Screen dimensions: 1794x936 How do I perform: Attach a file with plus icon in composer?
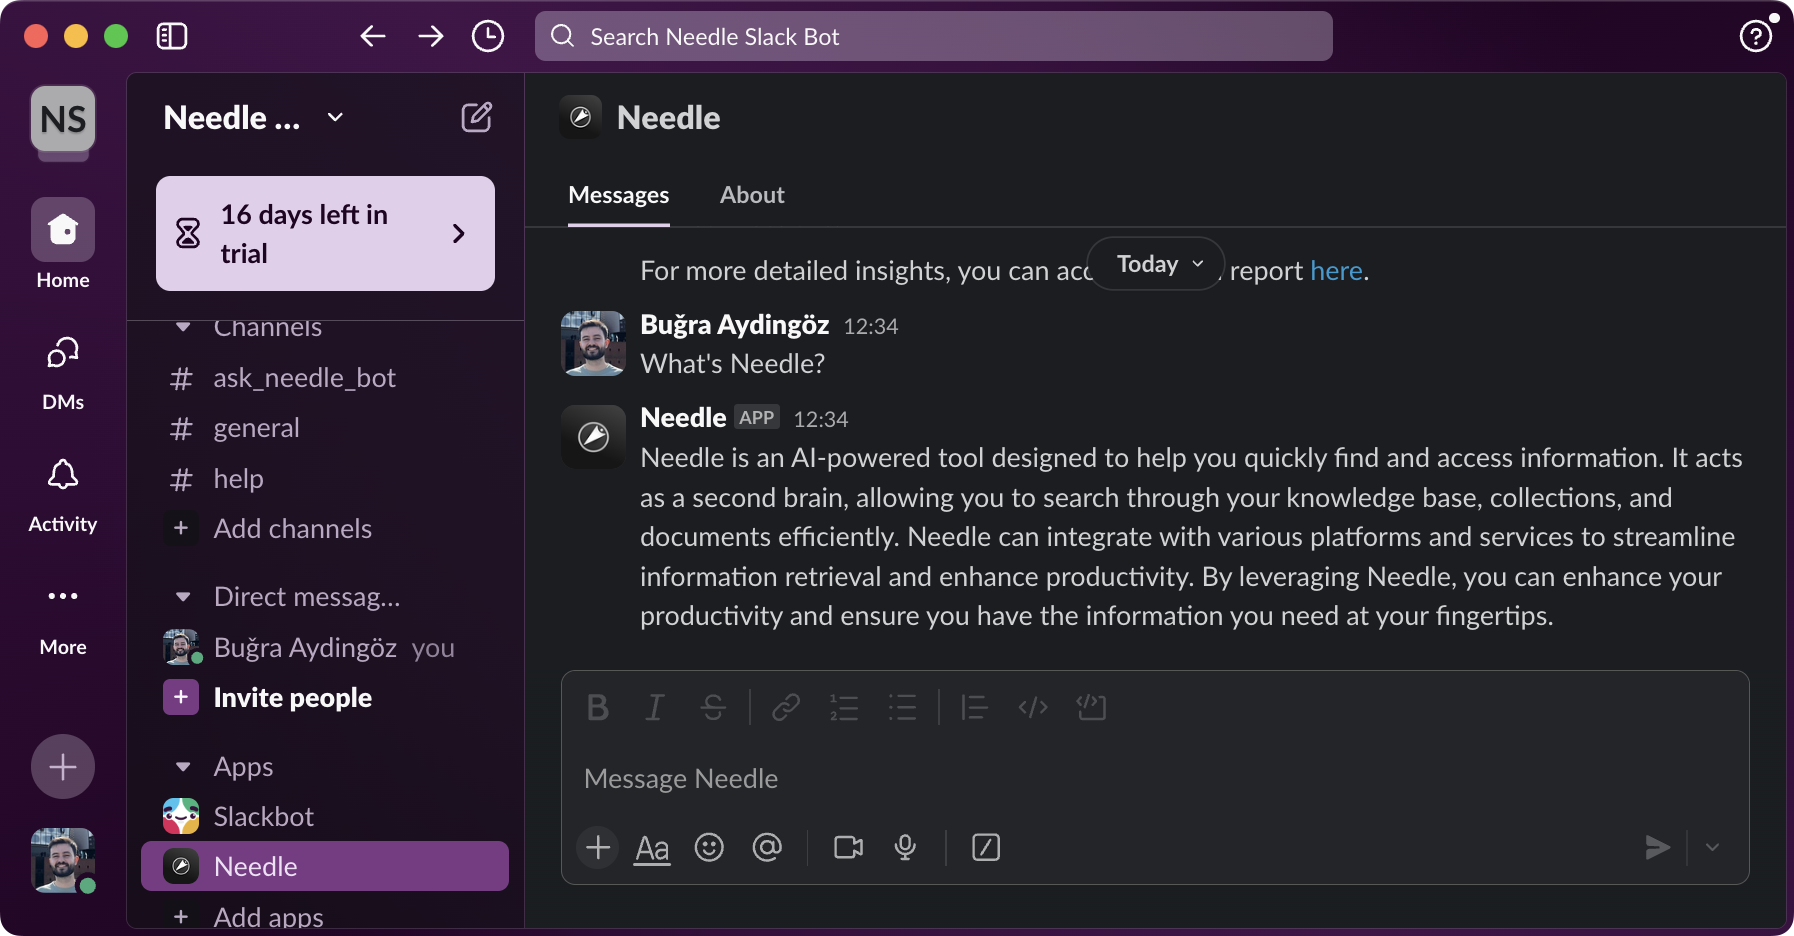click(598, 848)
